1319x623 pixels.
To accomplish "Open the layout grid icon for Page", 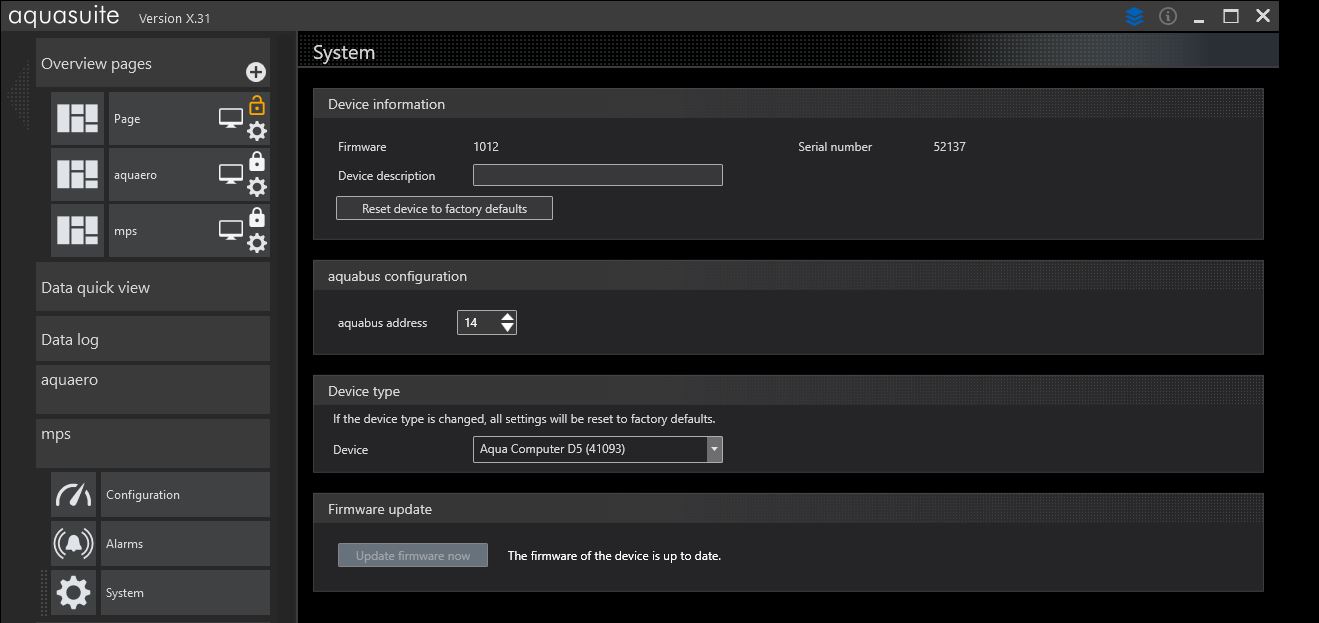I will pyautogui.click(x=77, y=119).
